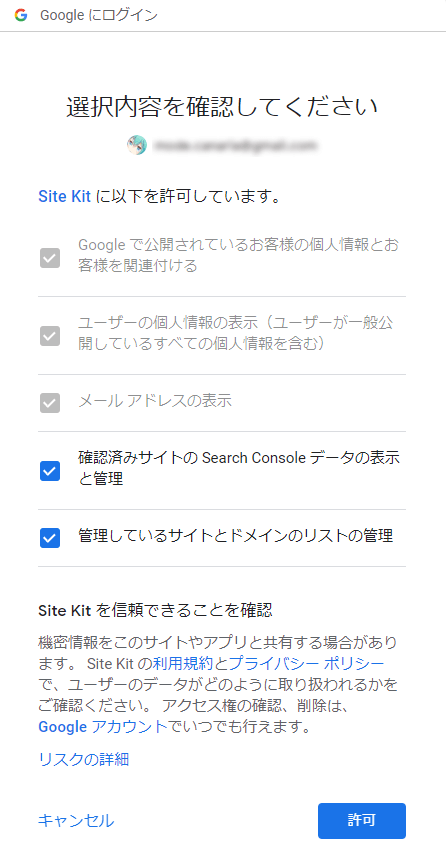Click the Google logo icon in header
Image resolution: width=446 pixels, height=865 pixels.
coord(21,15)
